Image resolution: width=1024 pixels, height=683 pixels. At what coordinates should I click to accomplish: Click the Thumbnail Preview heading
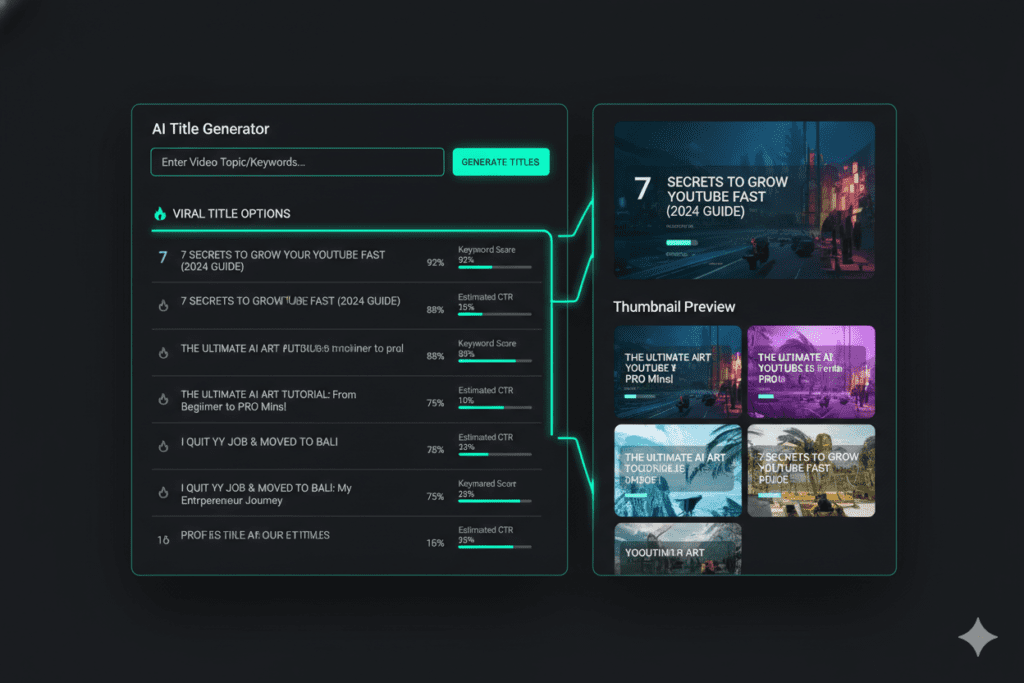[x=674, y=307]
